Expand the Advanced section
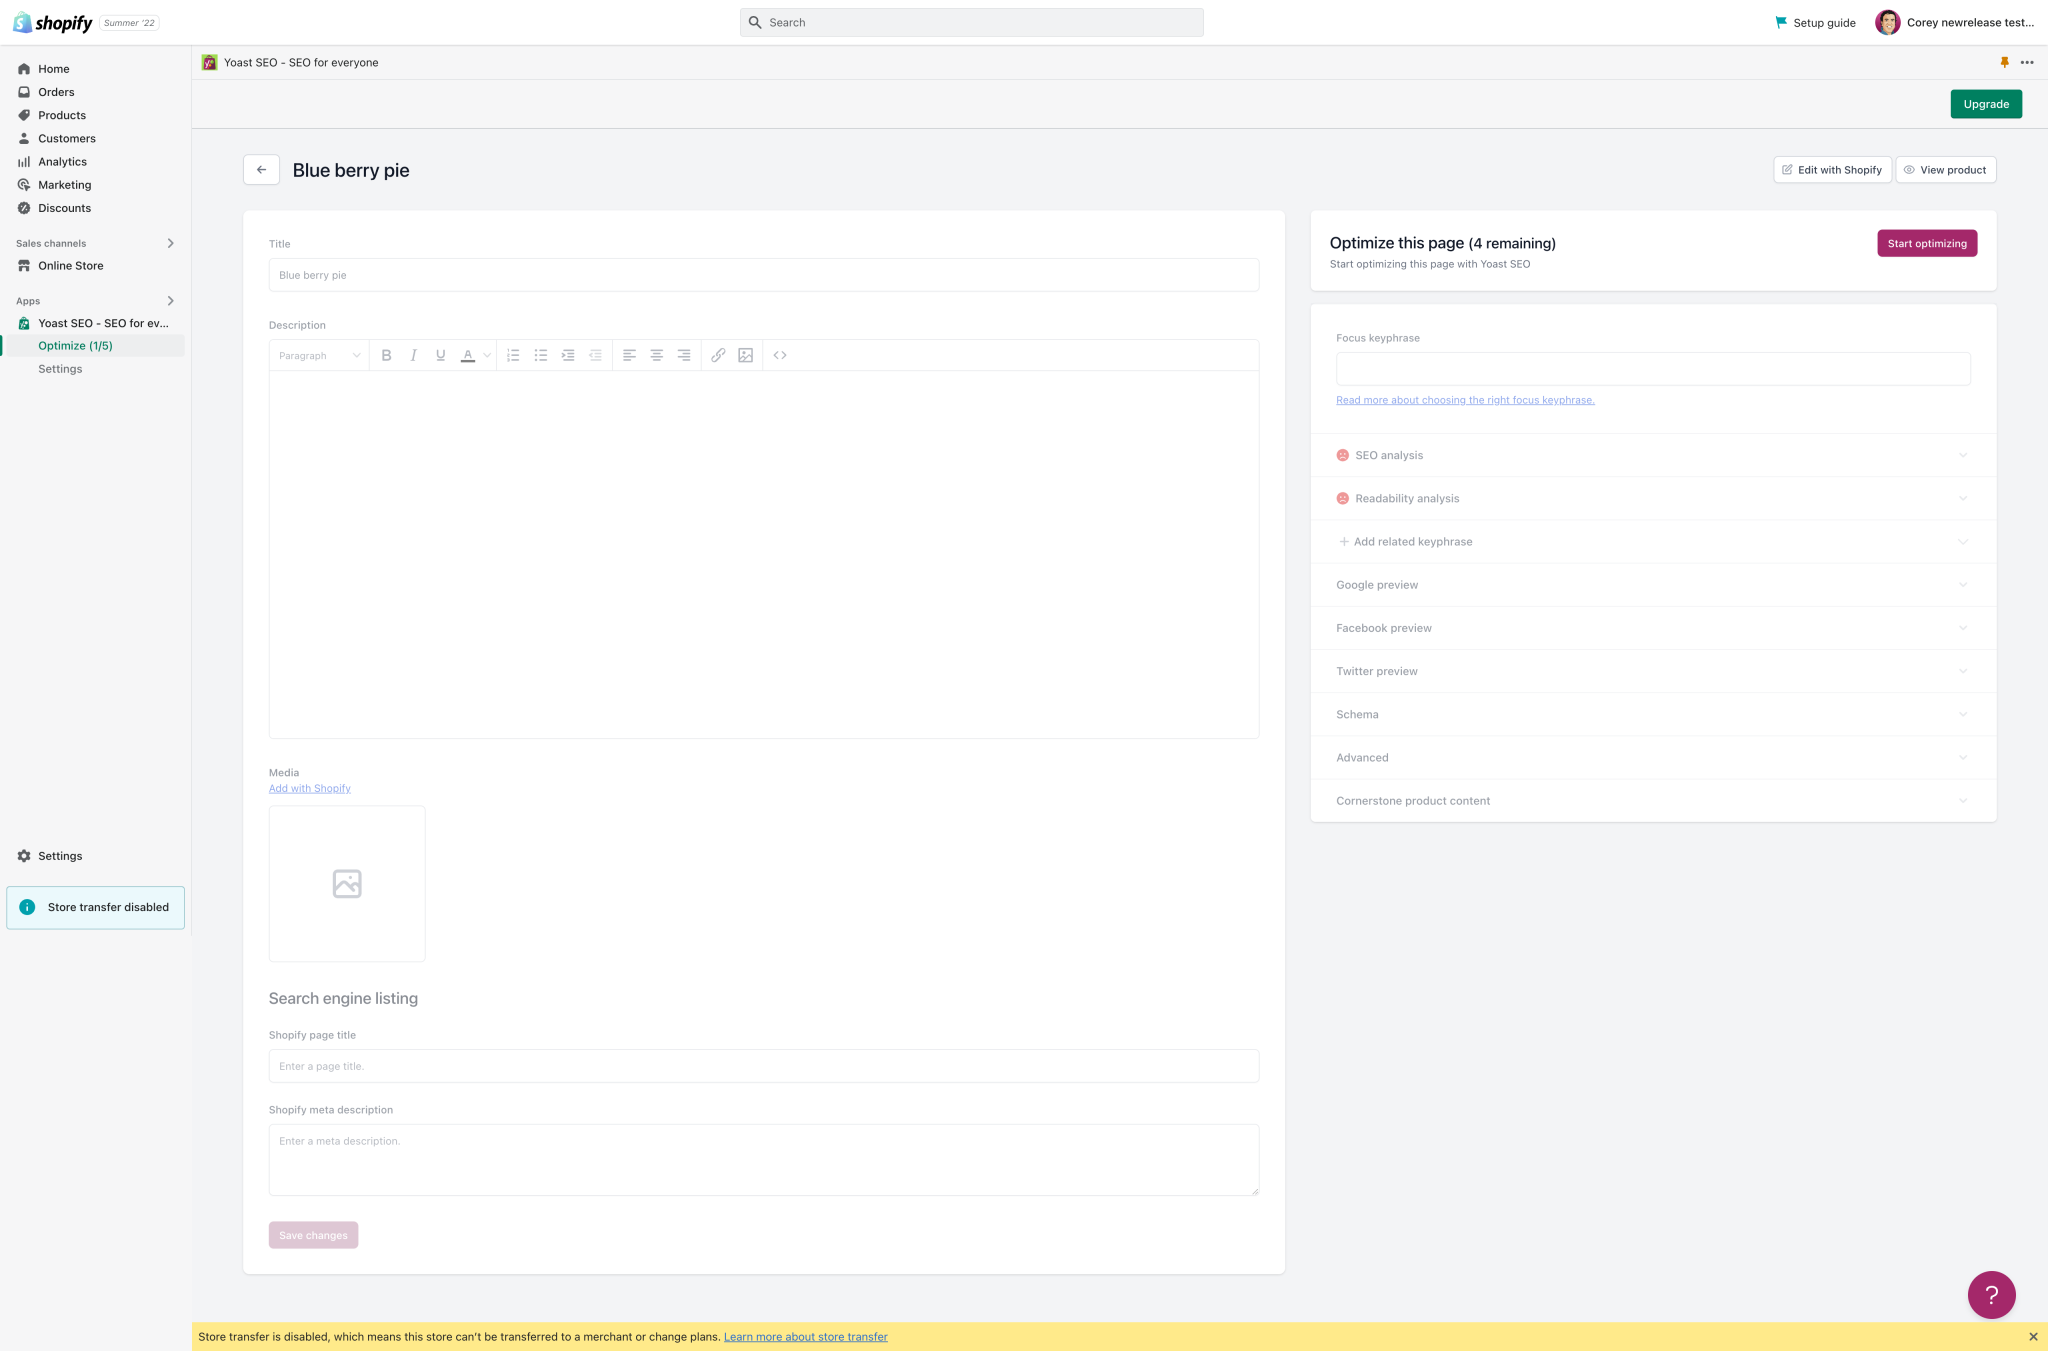Viewport: 2048px width, 1351px height. click(x=1653, y=757)
